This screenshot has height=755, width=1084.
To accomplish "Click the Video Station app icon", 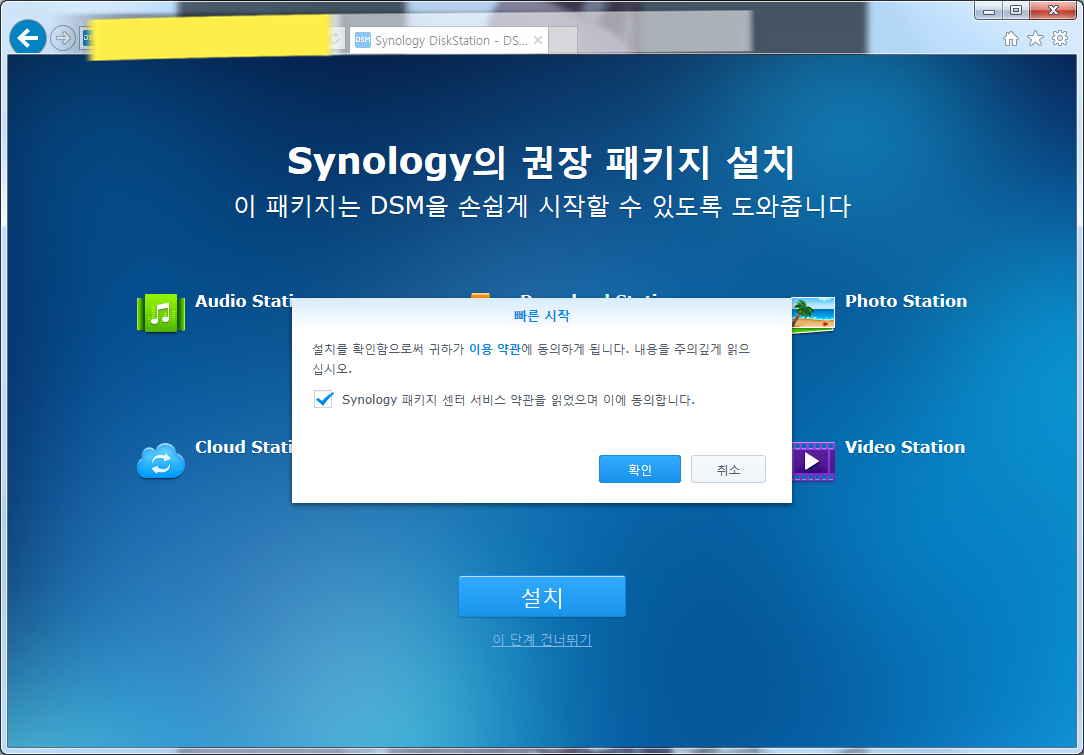I will tap(813, 460).
